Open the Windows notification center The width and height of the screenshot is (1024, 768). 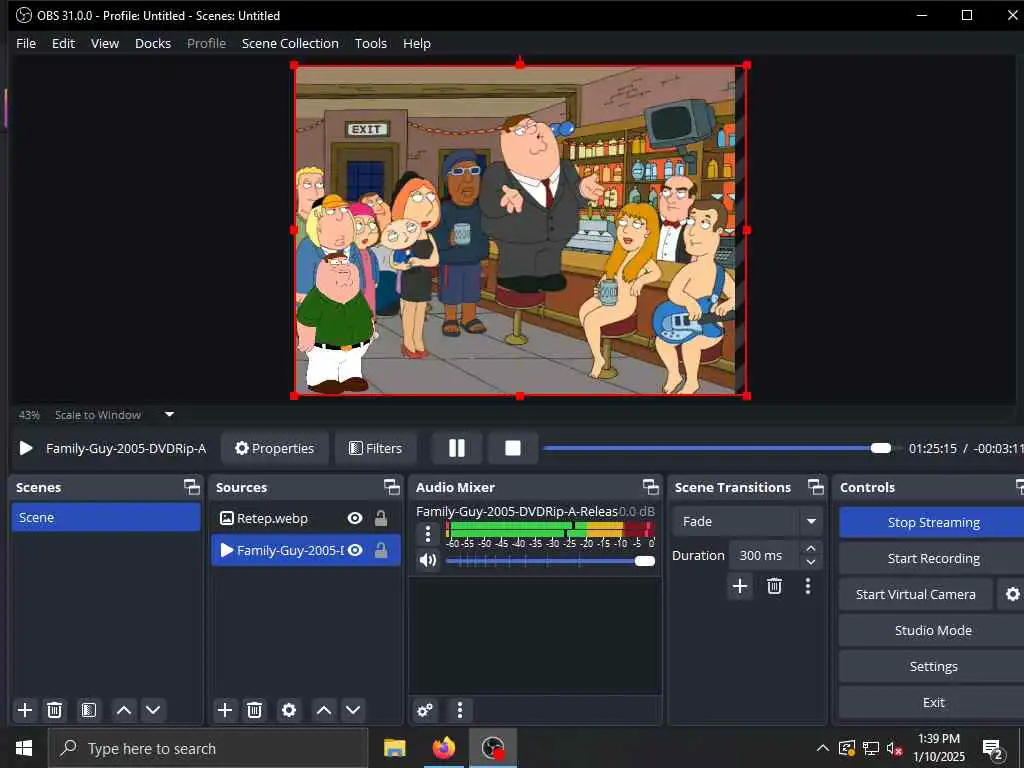click(x=992, y=749)
